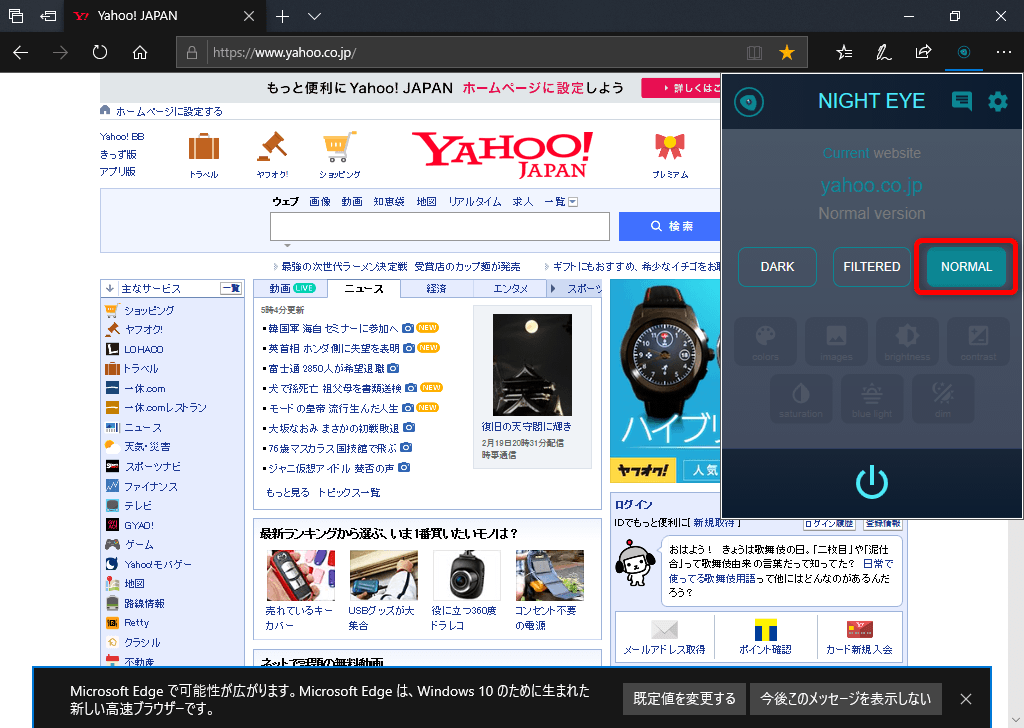Image resolution: width=1024 pixels, height=728 pixels.
Task: Click the Night Eye extension icon in the toolbar
Action: coord(962,52)
